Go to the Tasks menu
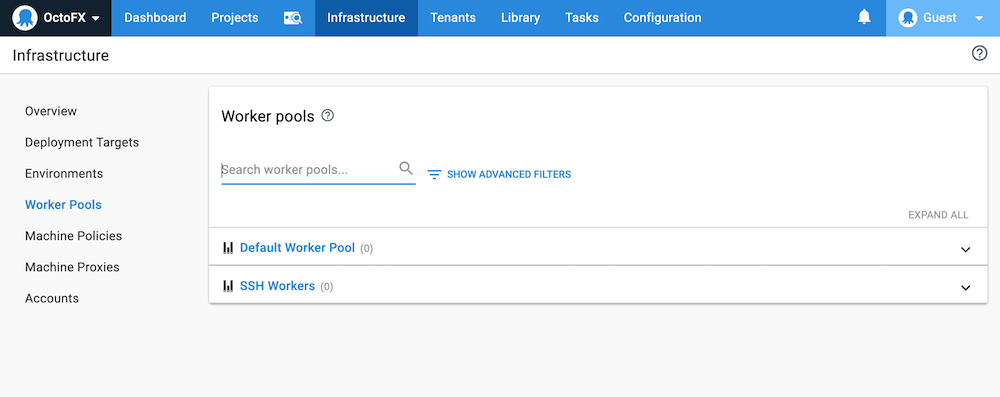Viewport: 1000px width, 397px height. coord(582,18)
